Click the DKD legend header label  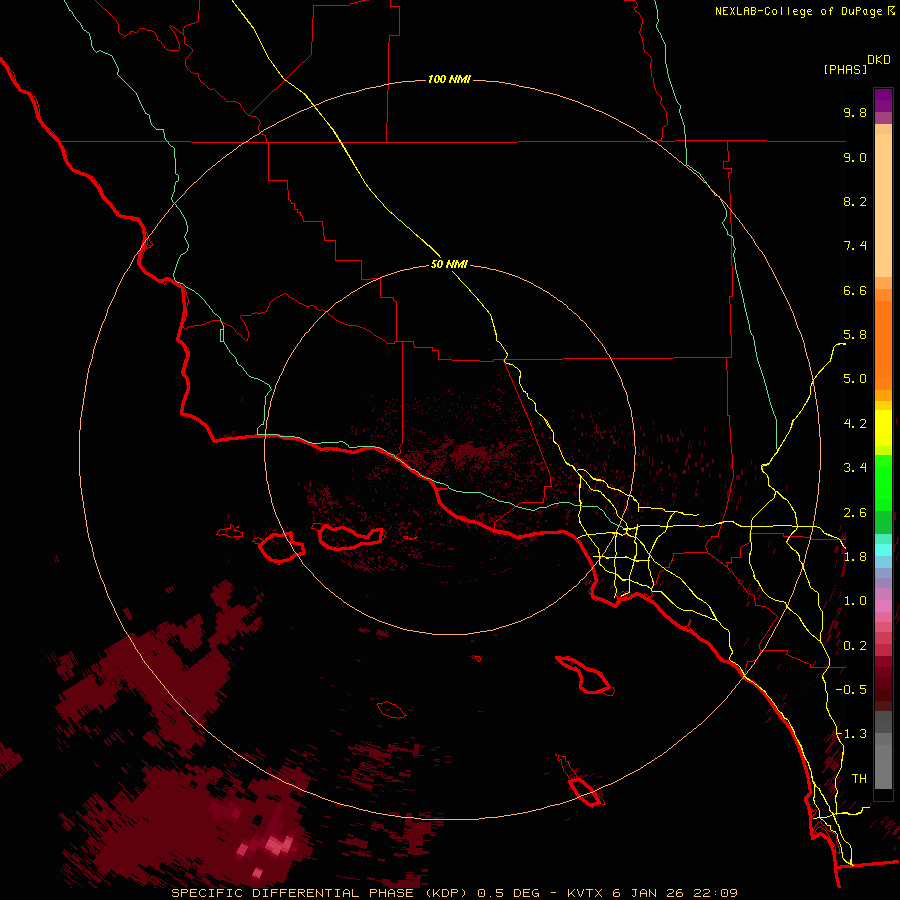click(878, 60)
